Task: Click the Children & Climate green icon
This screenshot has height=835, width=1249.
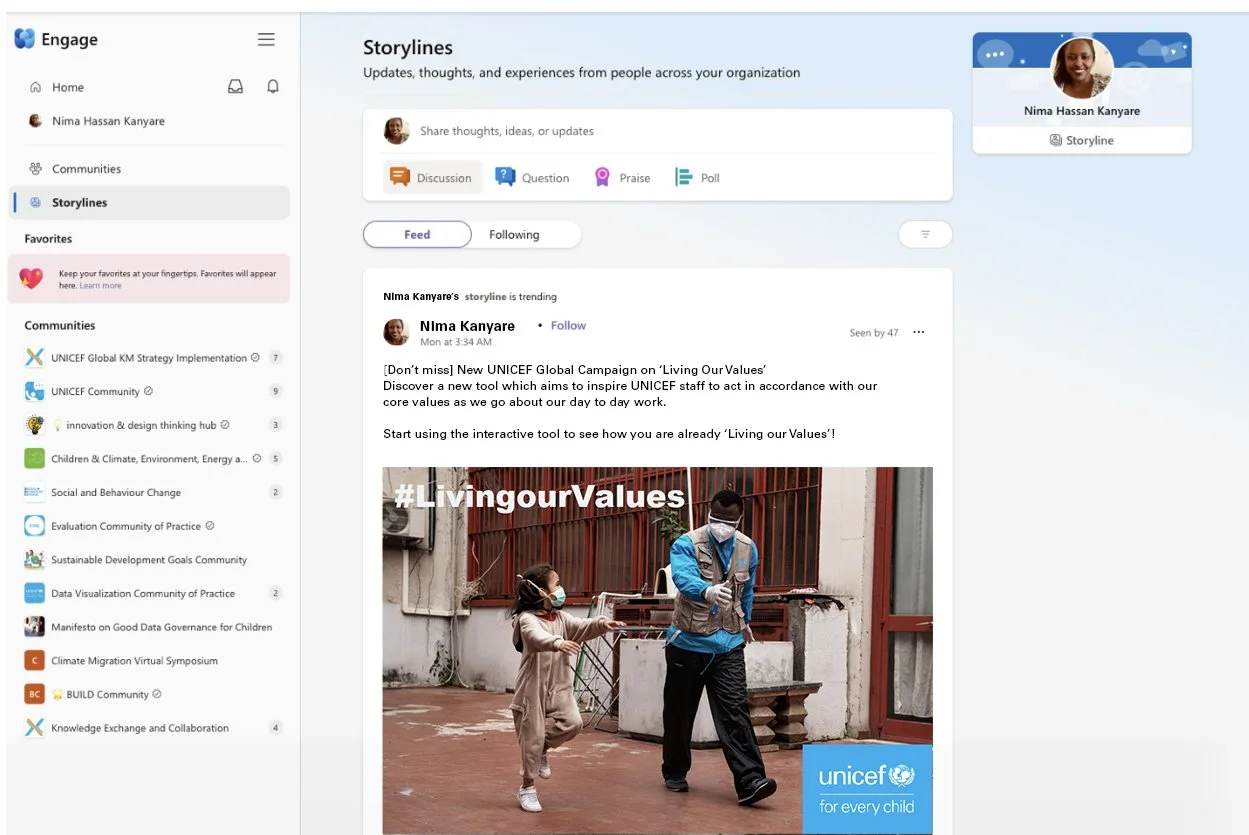Action: coord(34,459)
